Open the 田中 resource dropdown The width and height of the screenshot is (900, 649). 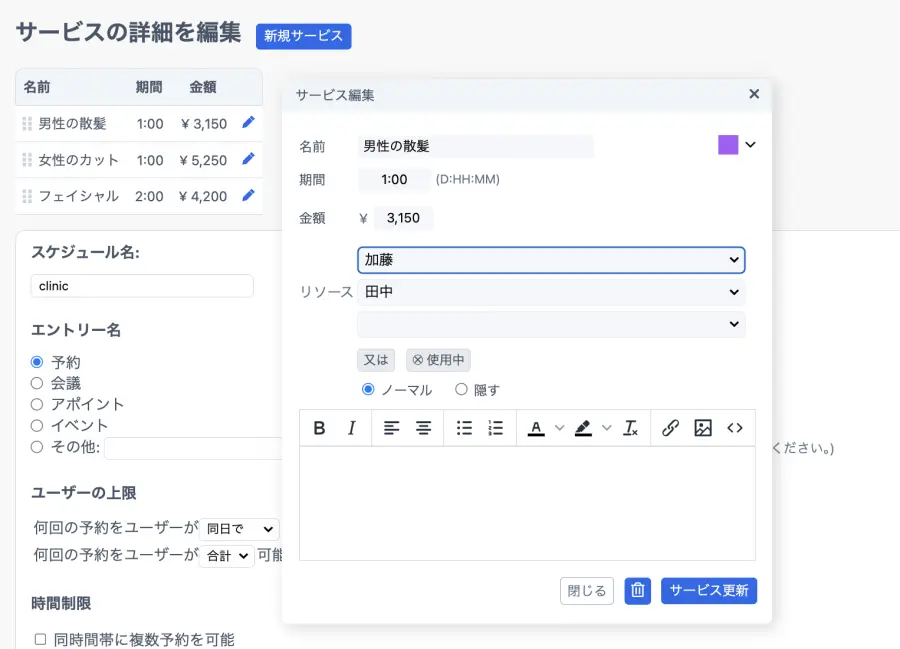pos(550,292)
